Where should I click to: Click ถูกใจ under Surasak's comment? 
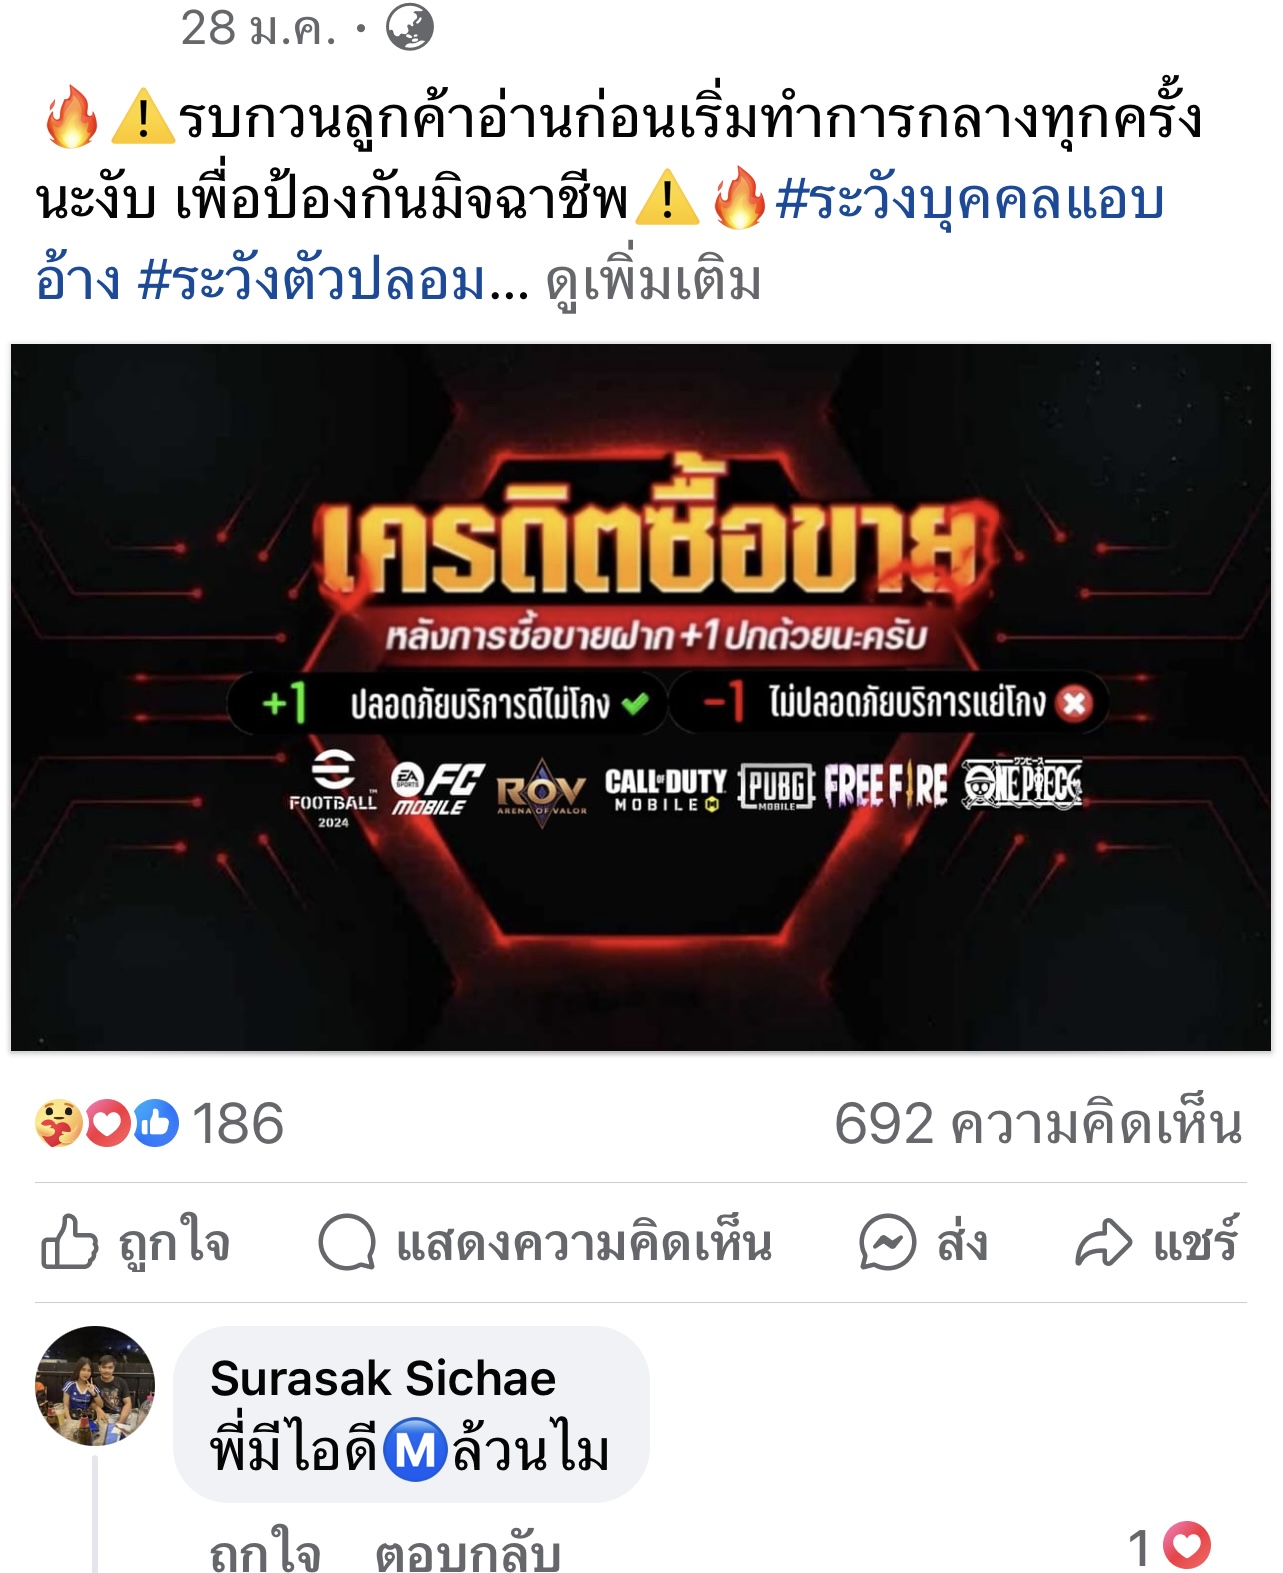point(265,1552)
